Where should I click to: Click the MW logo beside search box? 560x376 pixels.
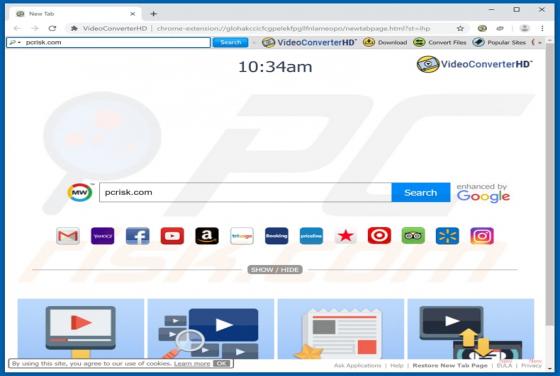coord(80,192)
